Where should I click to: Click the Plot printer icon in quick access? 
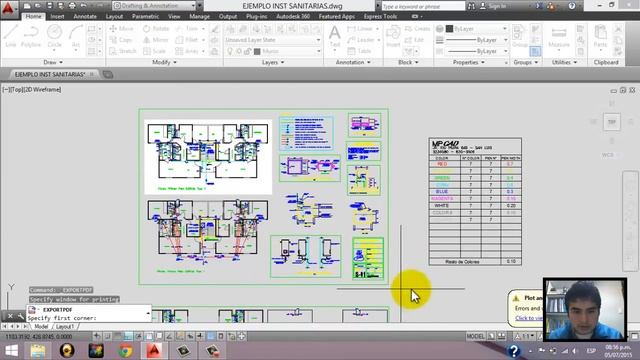point(72,6)
